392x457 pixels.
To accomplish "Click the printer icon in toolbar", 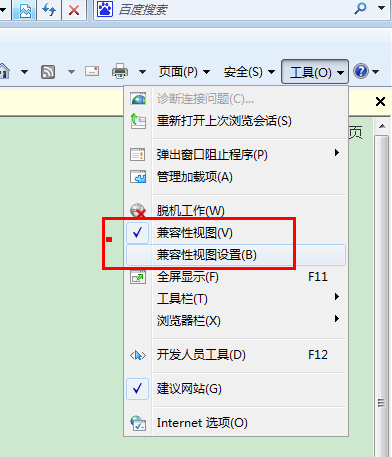I will (120, 71).
